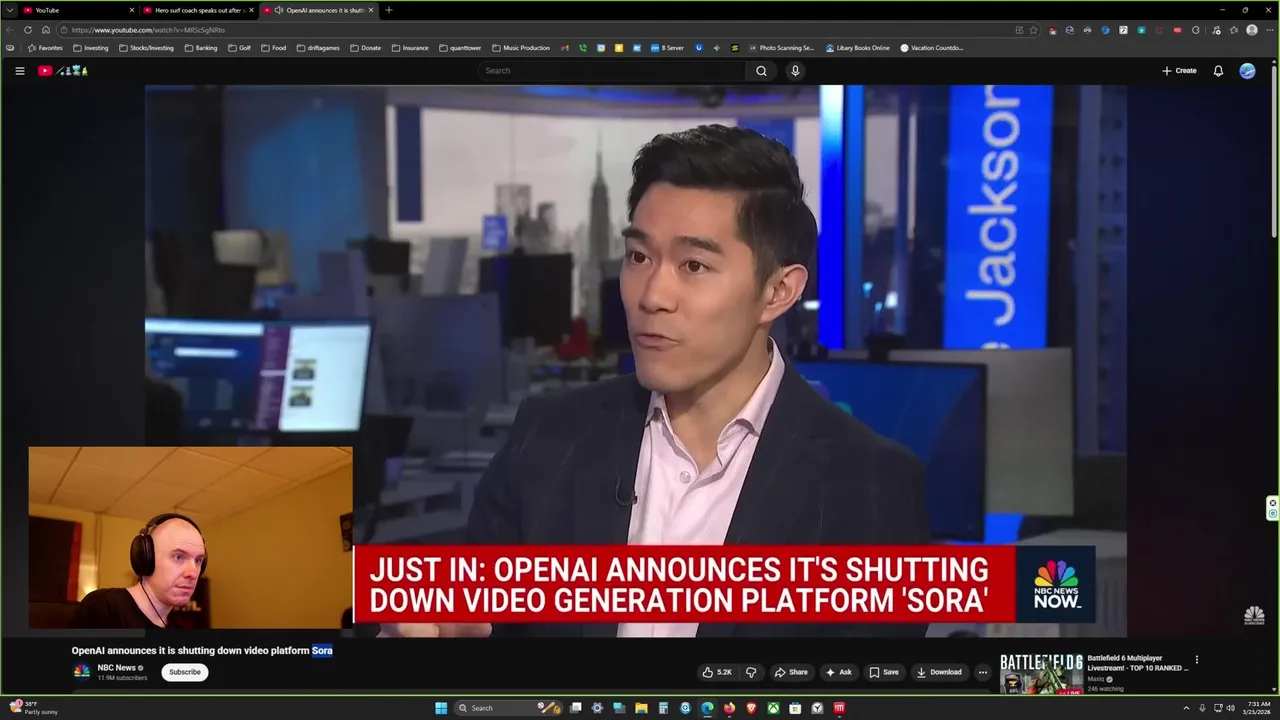Open the browser home page

[45, 30]
